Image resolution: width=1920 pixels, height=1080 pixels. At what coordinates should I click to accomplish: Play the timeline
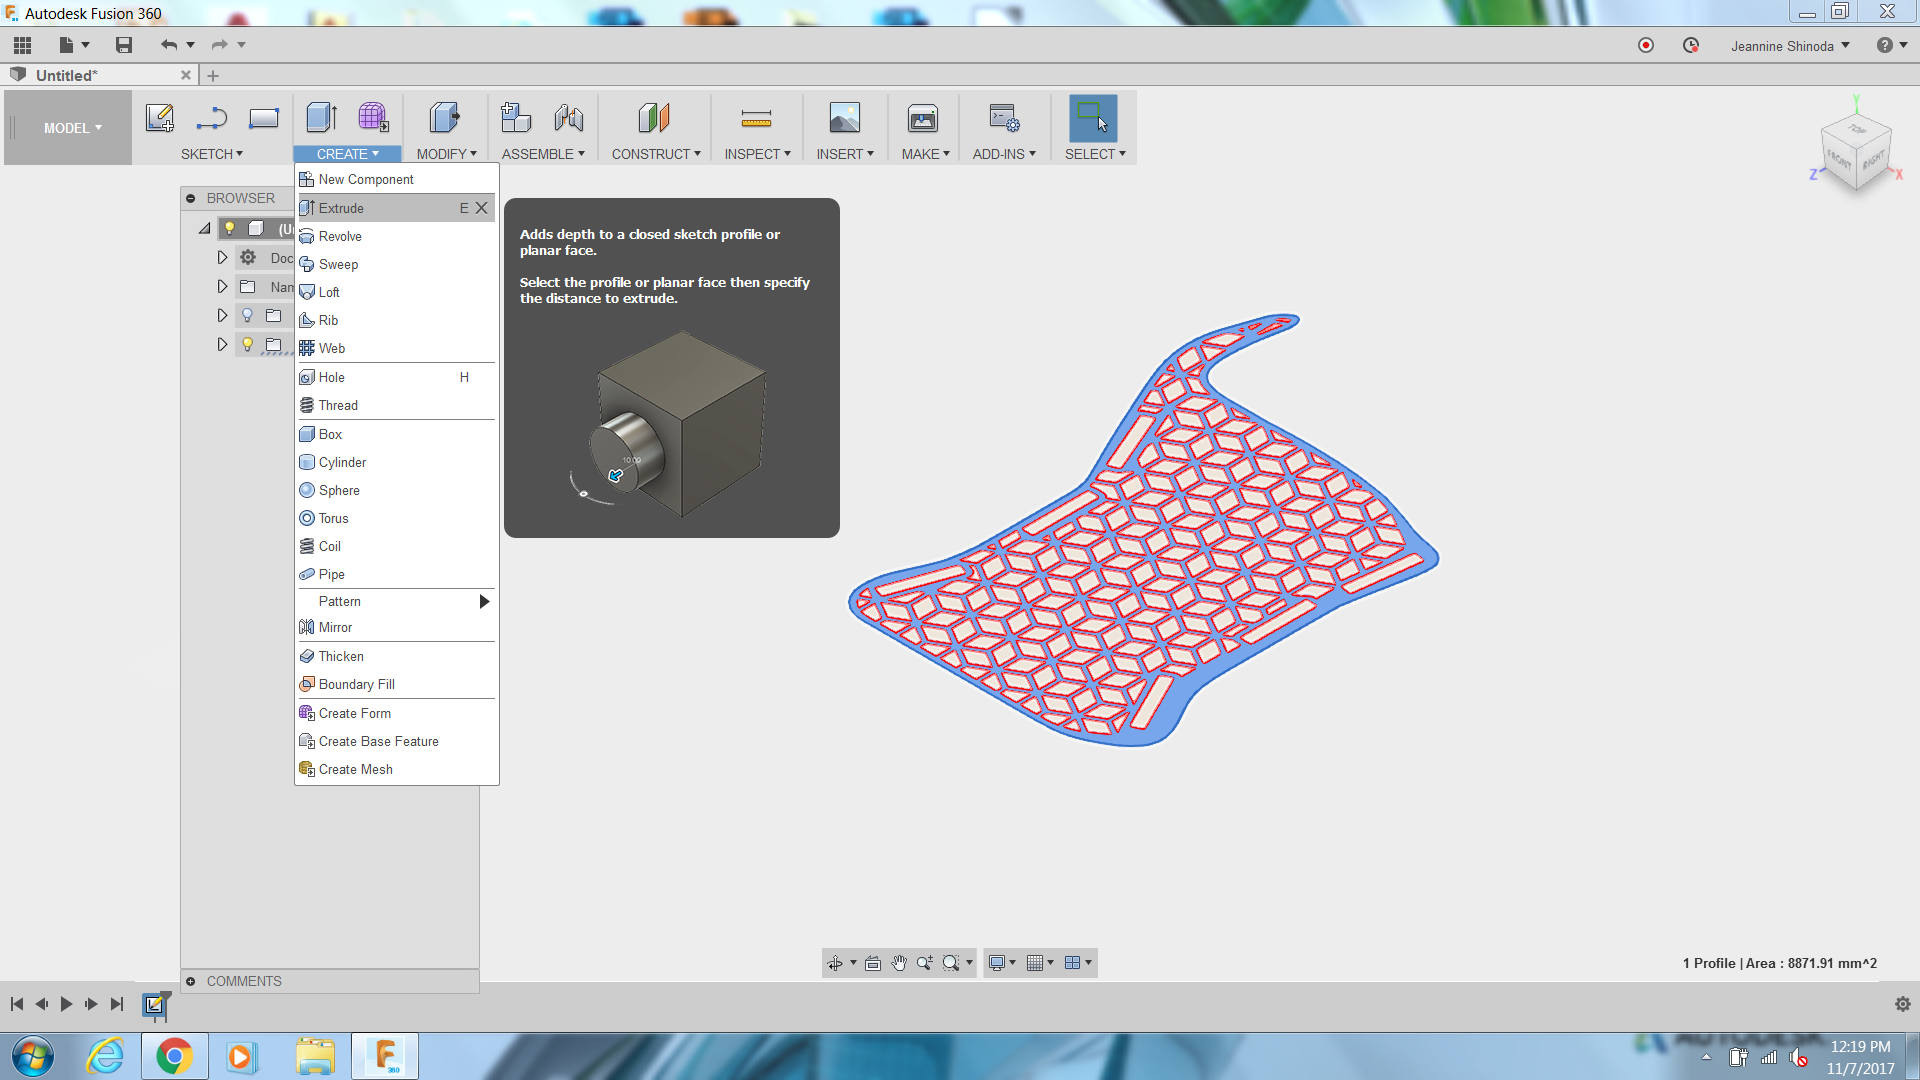coord(66,1004)
